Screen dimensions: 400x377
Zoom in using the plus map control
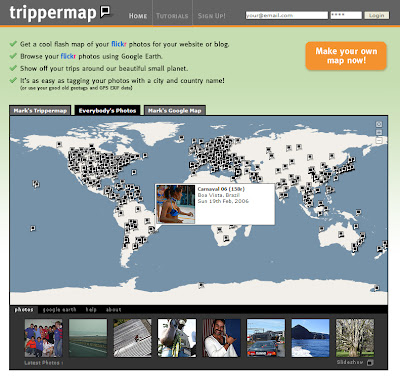(x=379, y=132)
